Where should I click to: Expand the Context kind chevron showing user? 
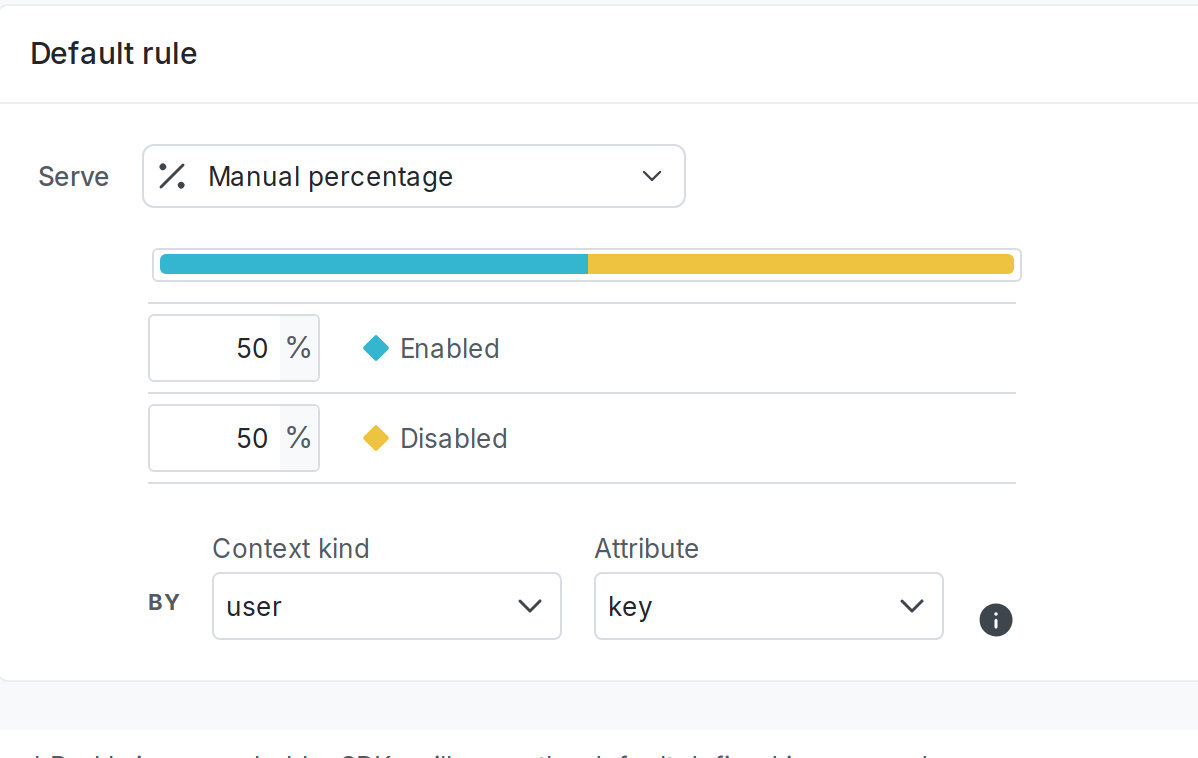(530, 606)
